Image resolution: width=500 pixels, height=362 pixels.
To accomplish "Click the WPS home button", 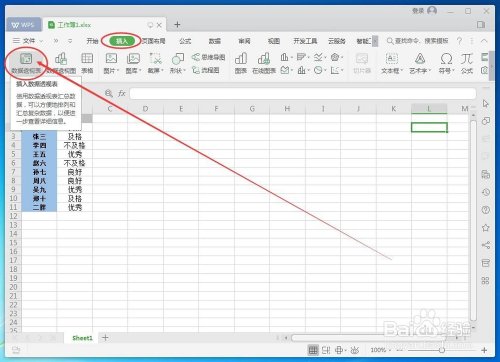I will click(23, 25).
